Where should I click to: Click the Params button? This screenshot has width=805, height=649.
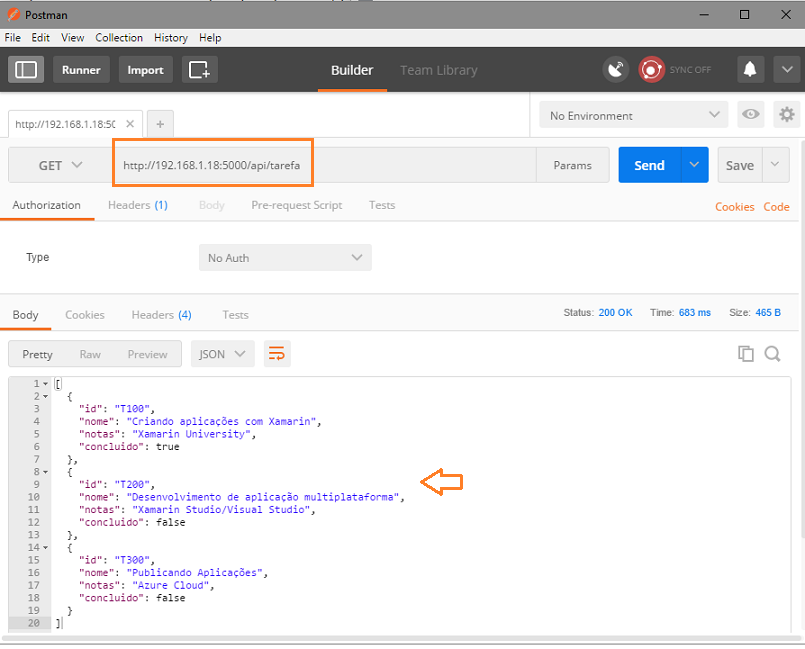tap(572, 165)
